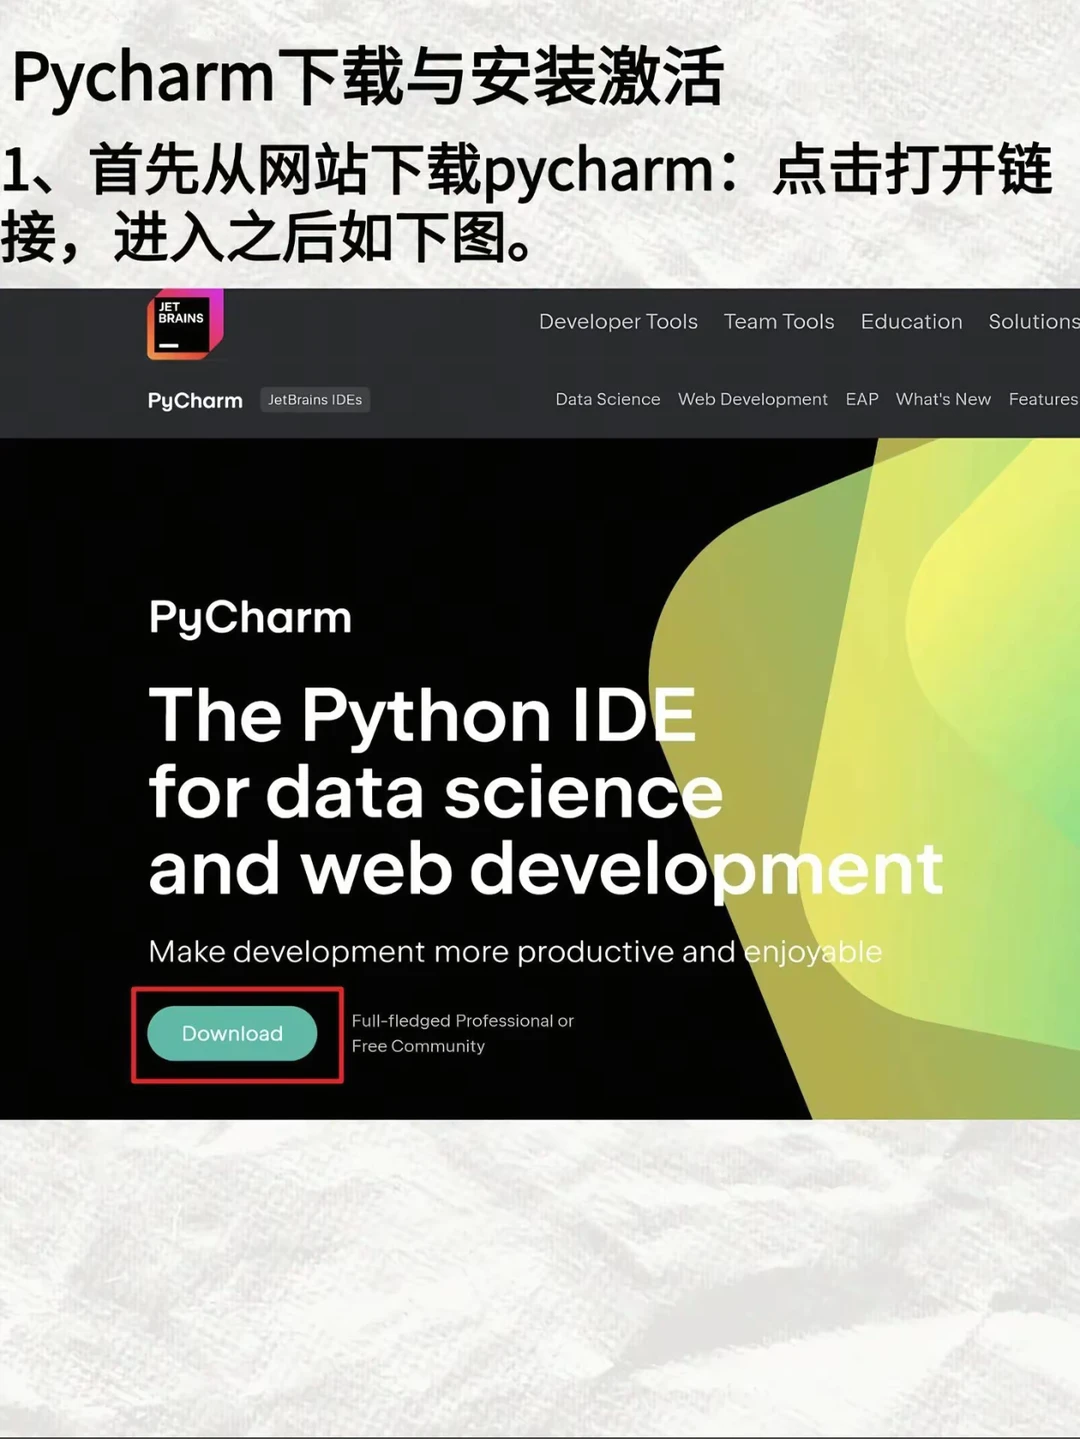1080x1439 pixels.
Task: Select the Web Development nav item
Action: coord(753,399)
